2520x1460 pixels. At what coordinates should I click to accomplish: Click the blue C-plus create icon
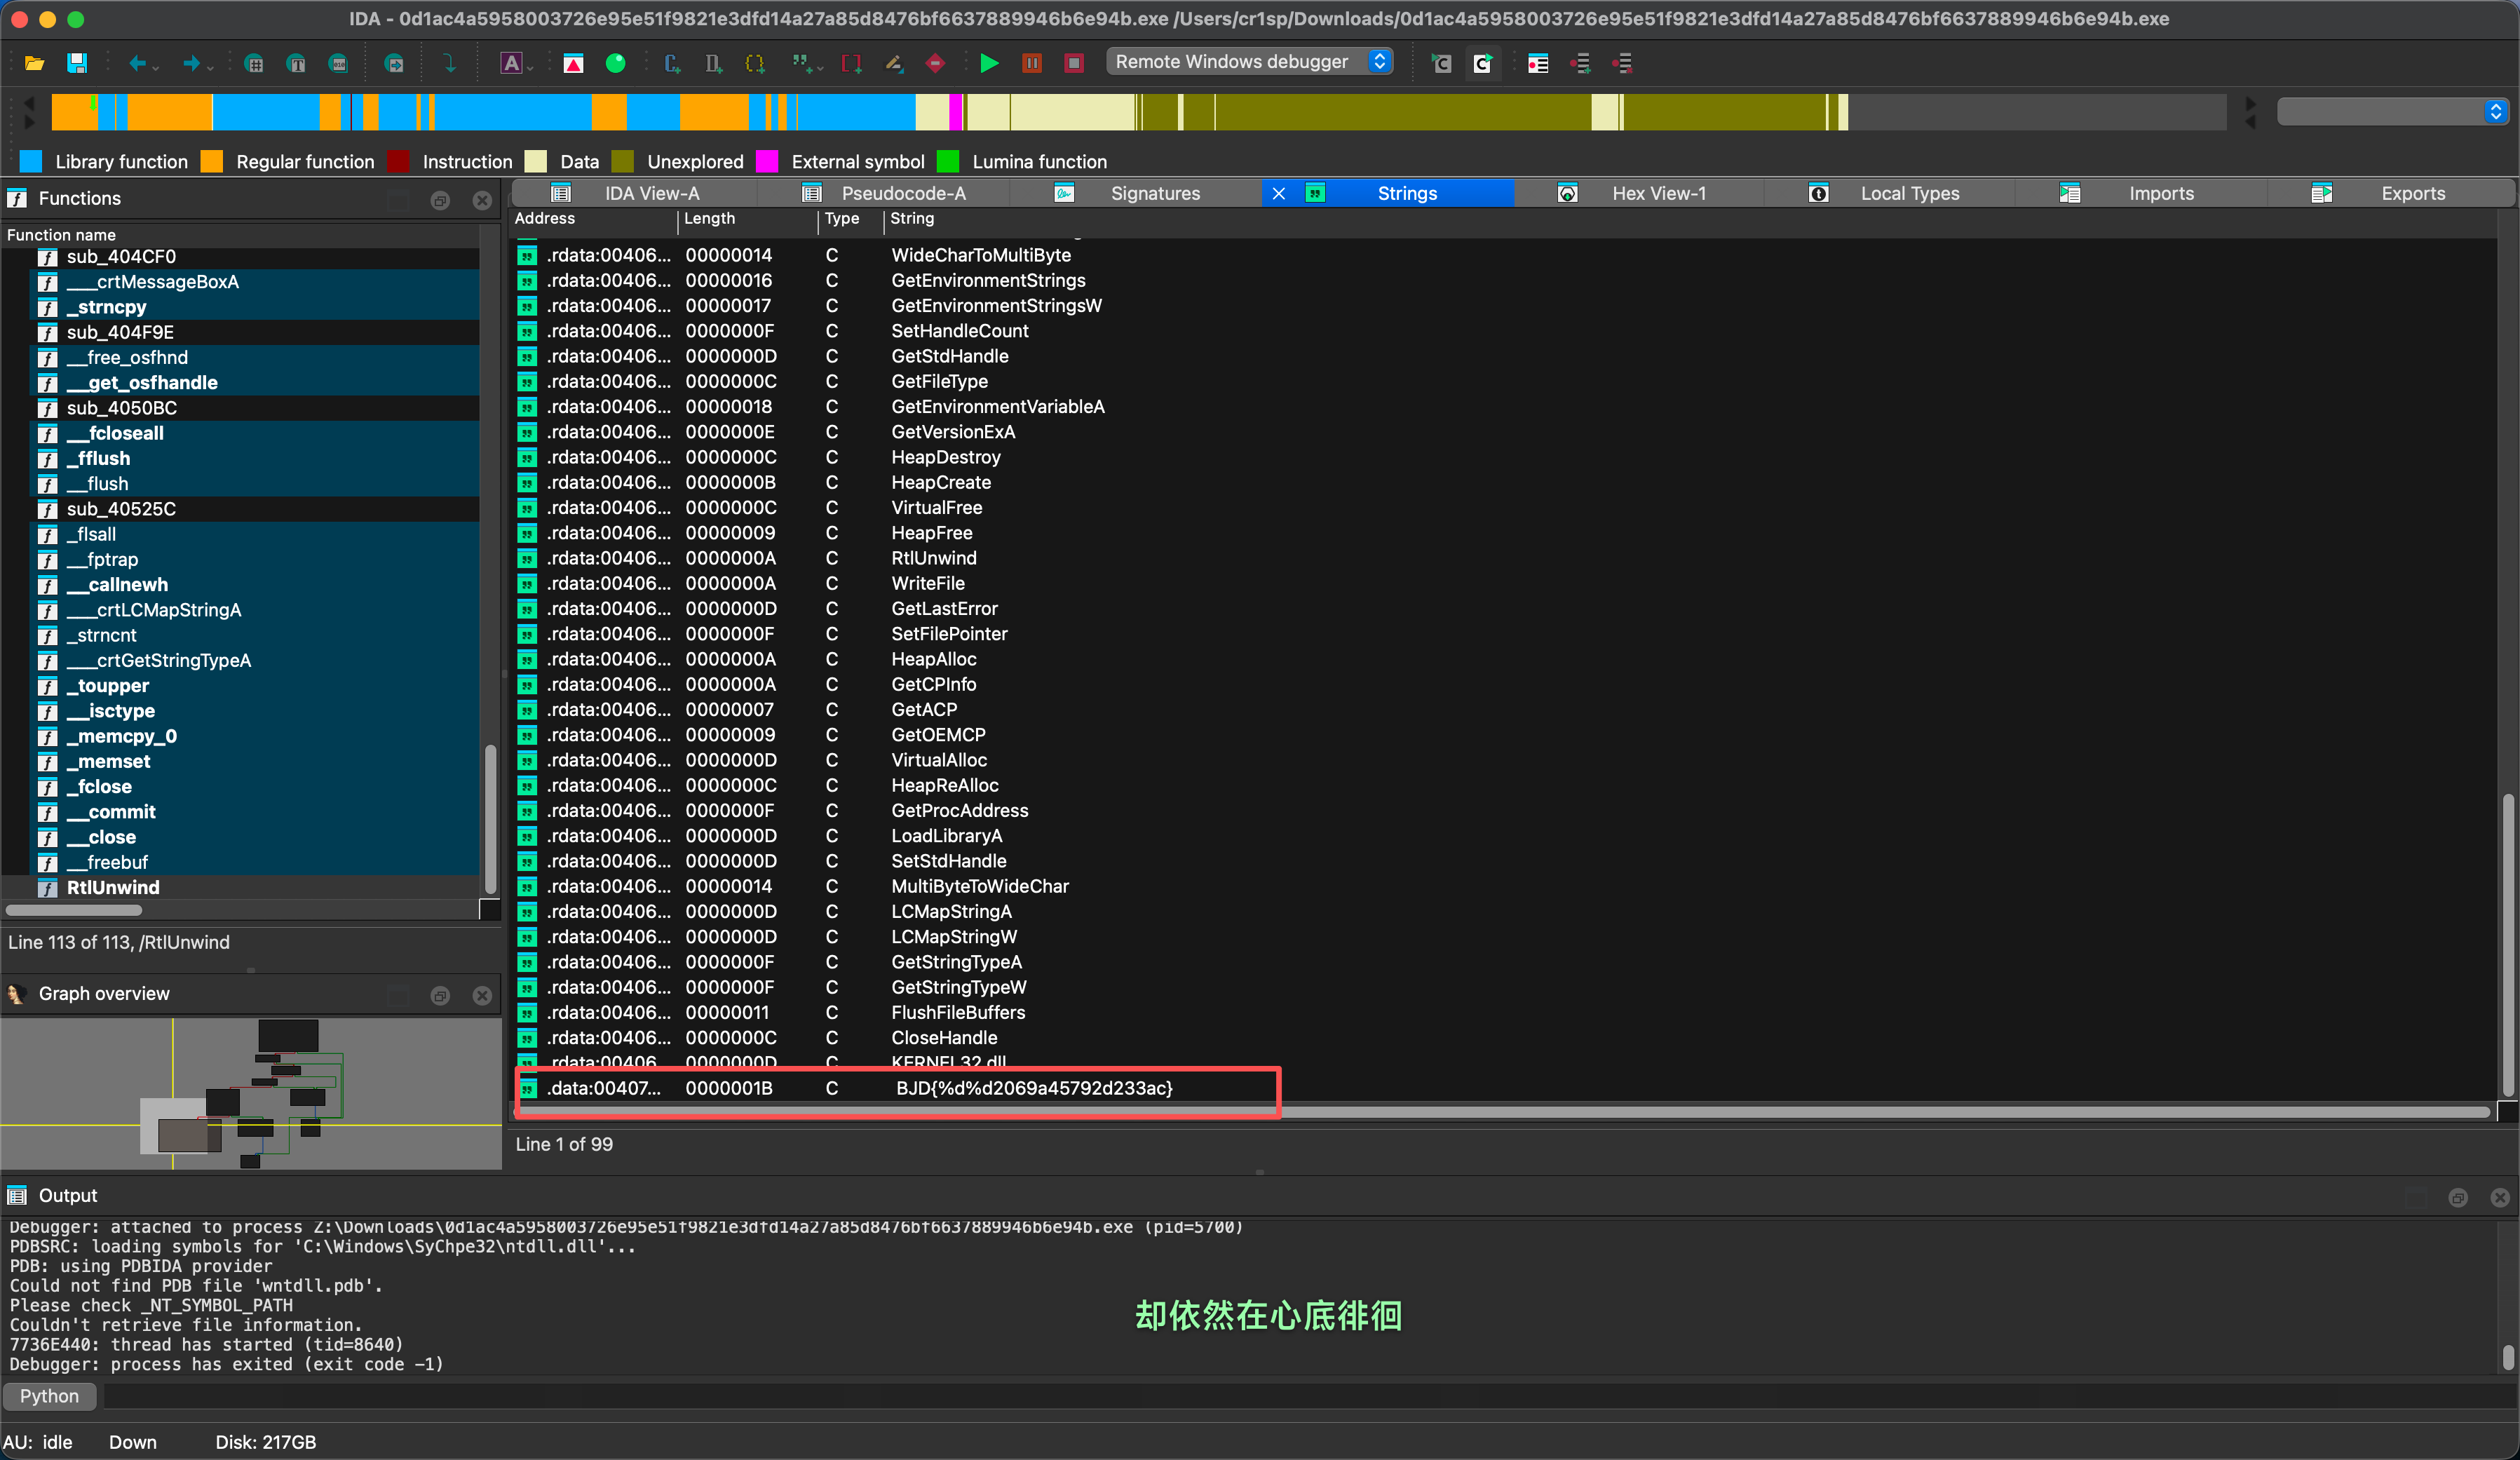[x=672, y=63]
